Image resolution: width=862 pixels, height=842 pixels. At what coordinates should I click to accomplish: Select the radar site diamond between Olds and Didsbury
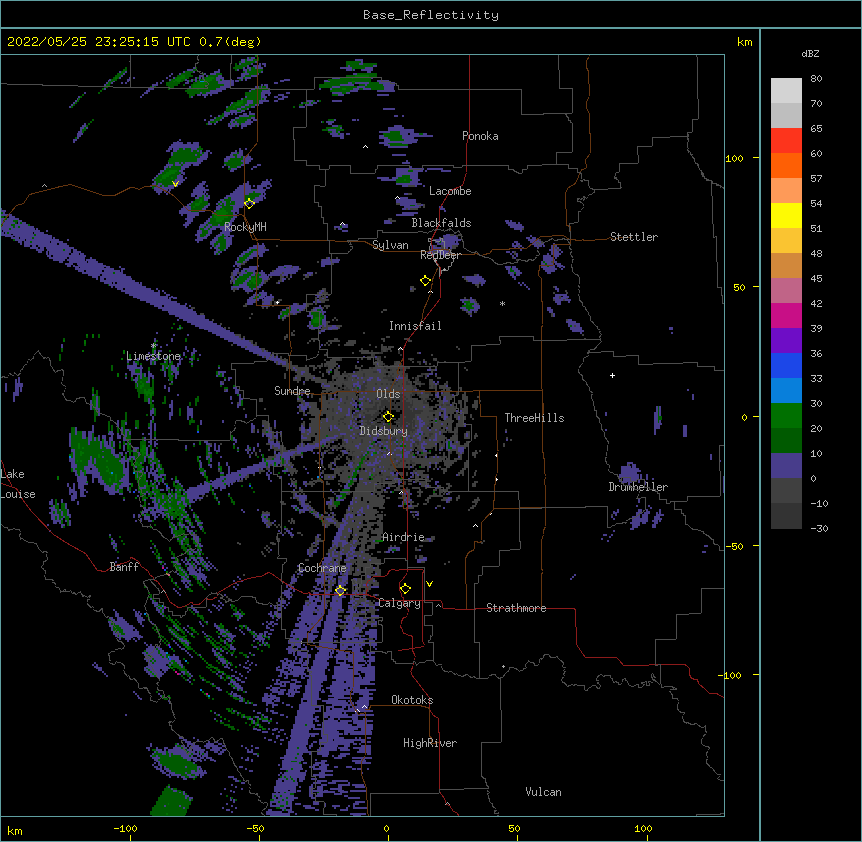point(388,416)
